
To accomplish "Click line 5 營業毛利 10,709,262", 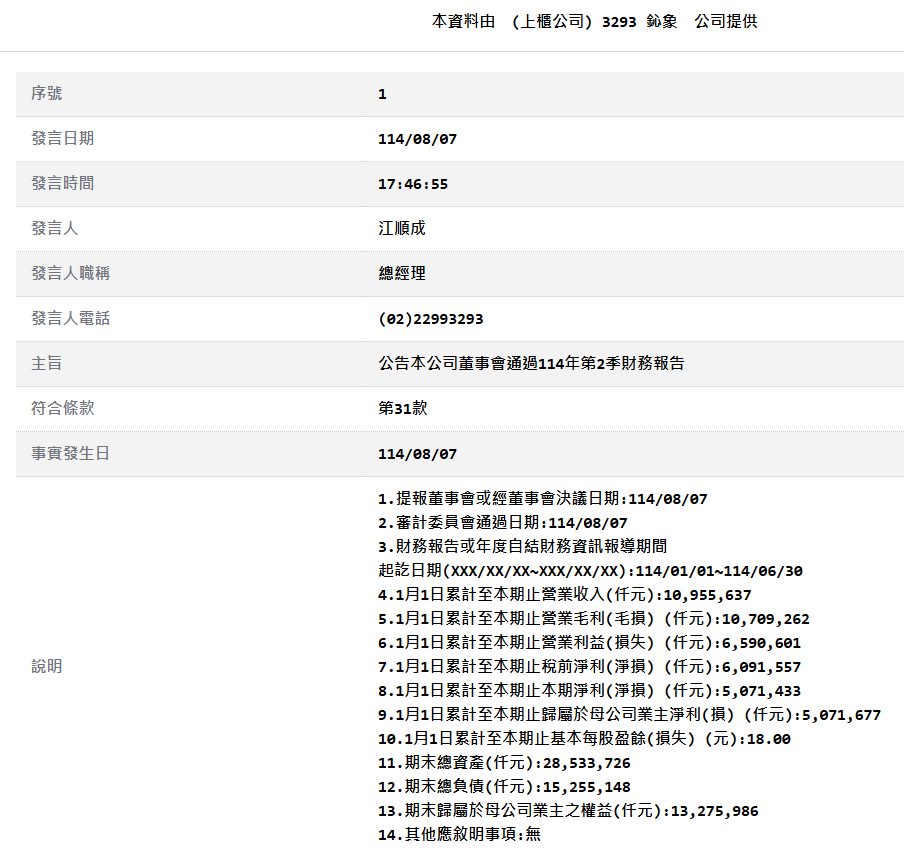I will coord(594,619).
